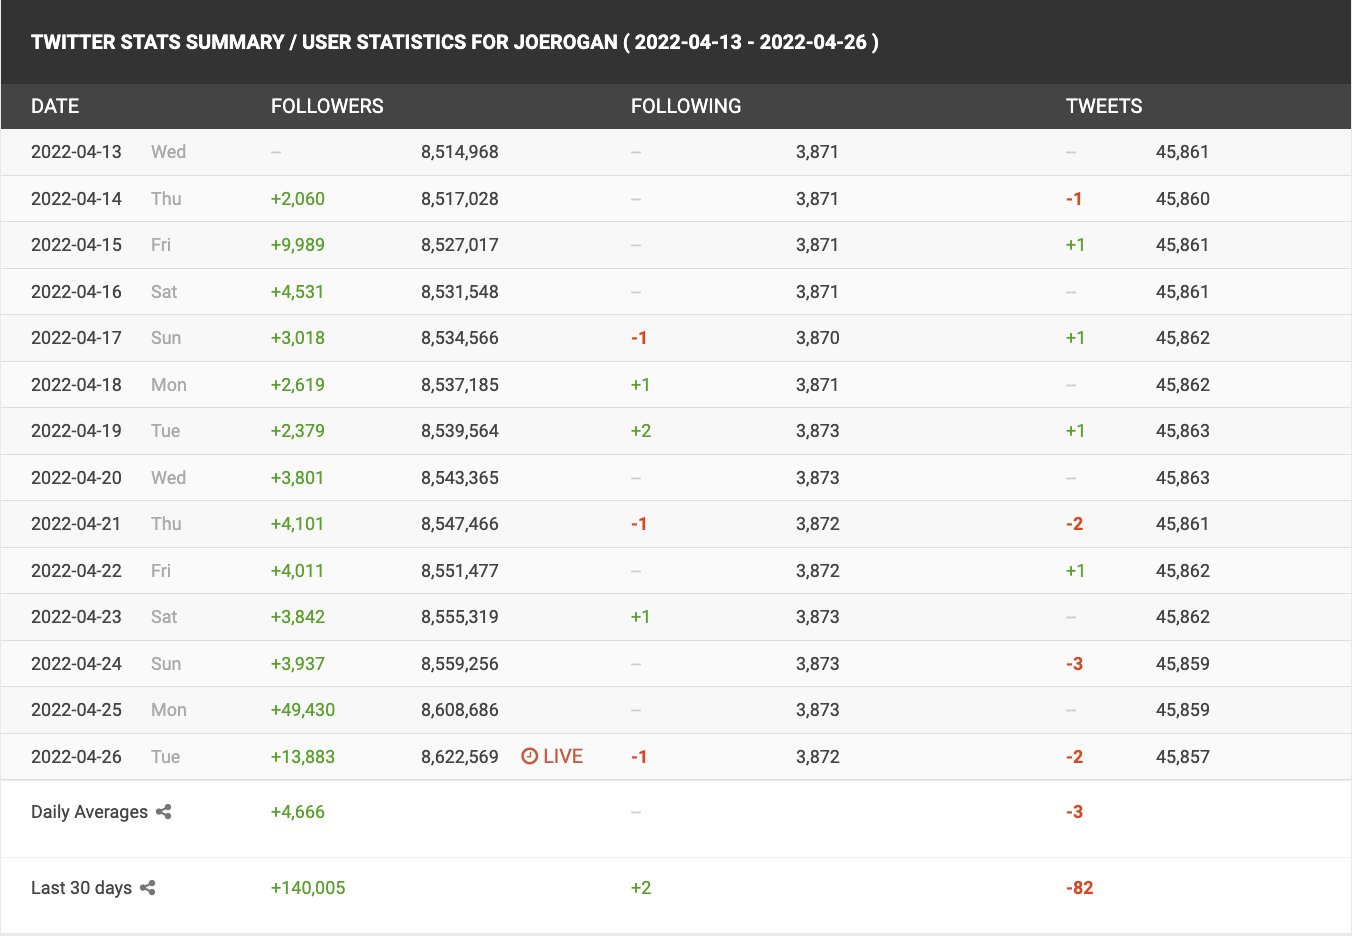Screen dimensions: 1352x936
Task: Select the 2022-04-25 date cell
Action: click(x=76, y=710)
